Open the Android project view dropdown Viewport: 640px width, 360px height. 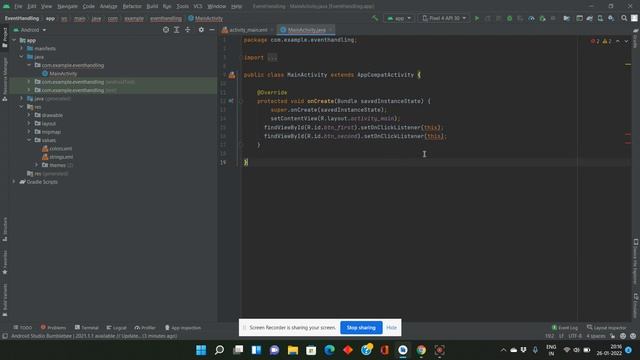pos(30,30)
